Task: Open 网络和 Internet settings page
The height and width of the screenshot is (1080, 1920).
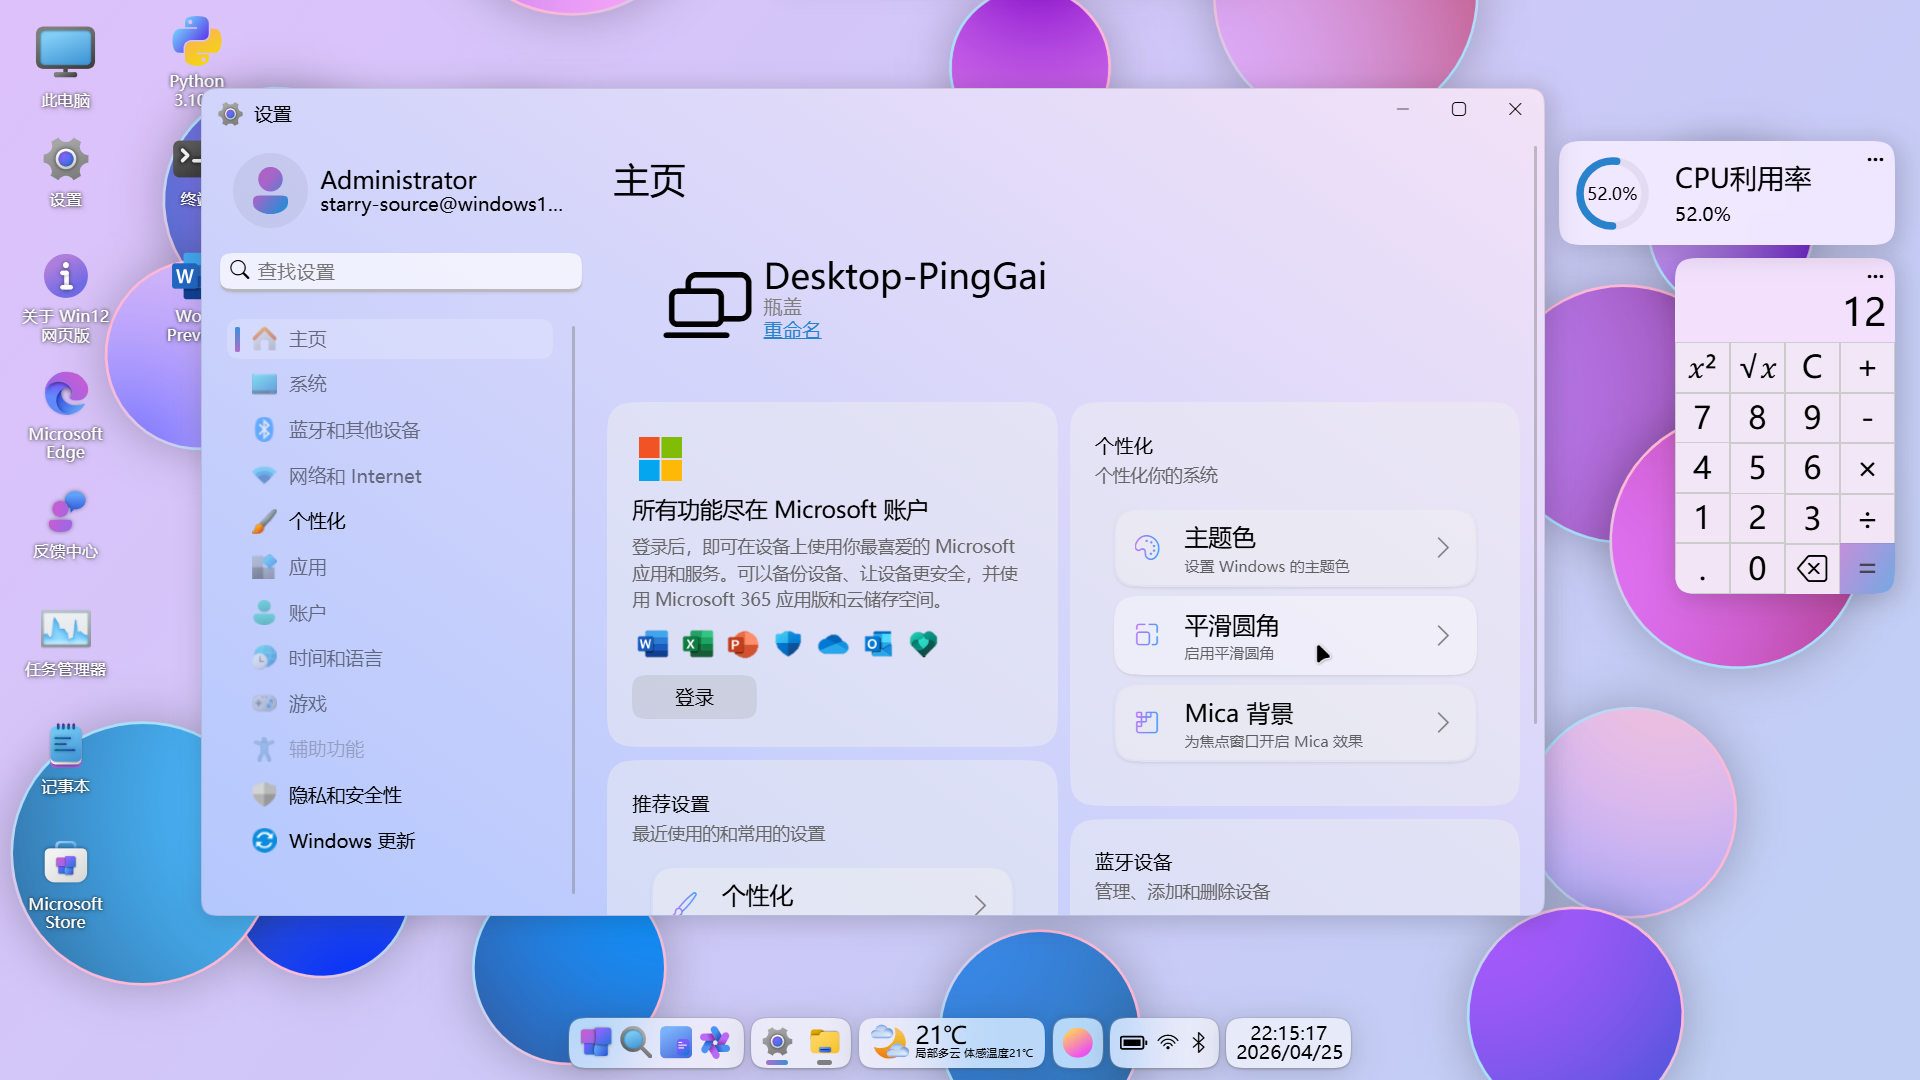Action: [392, 476]
